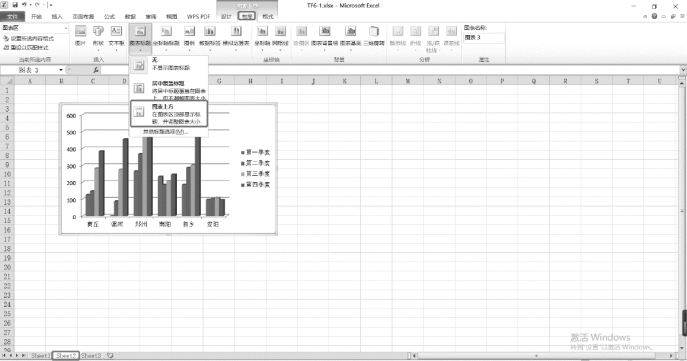Click the Picture insert icon

[81, 36]
